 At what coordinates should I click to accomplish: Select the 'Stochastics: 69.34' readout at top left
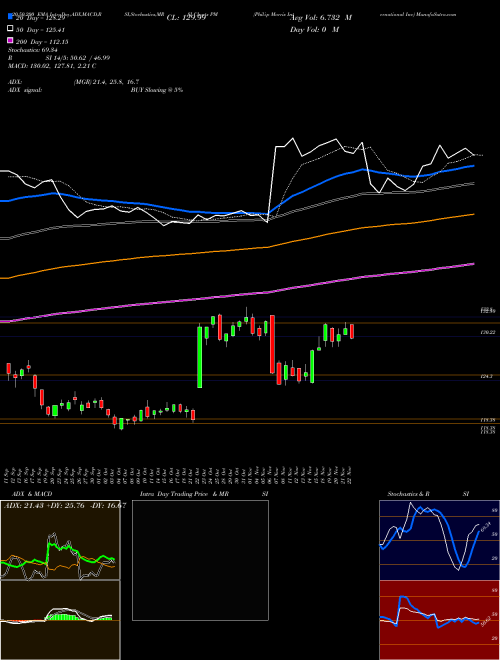33,50
